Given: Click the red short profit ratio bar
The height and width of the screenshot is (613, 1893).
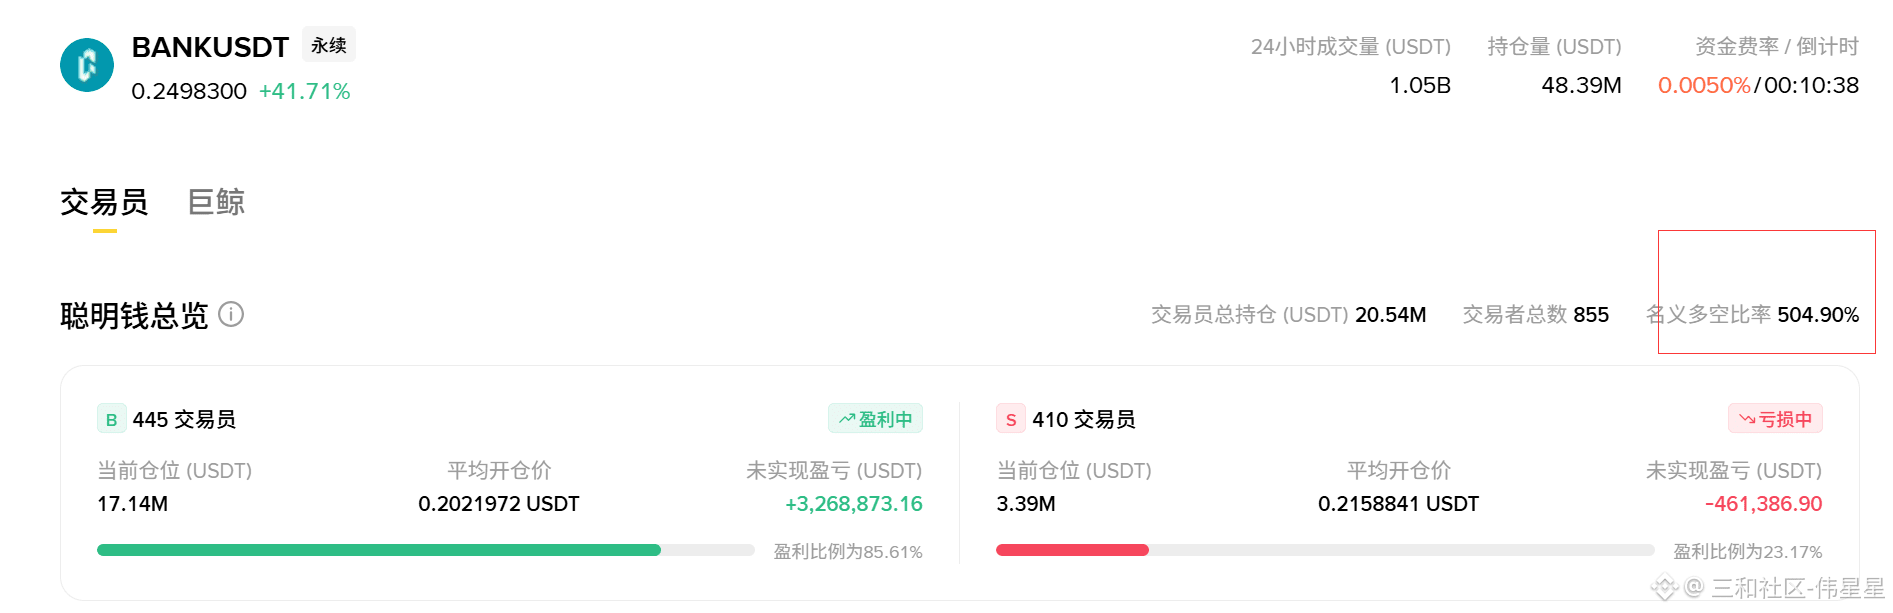Looking at the screenshot, I should click(x=1072, y=550).
